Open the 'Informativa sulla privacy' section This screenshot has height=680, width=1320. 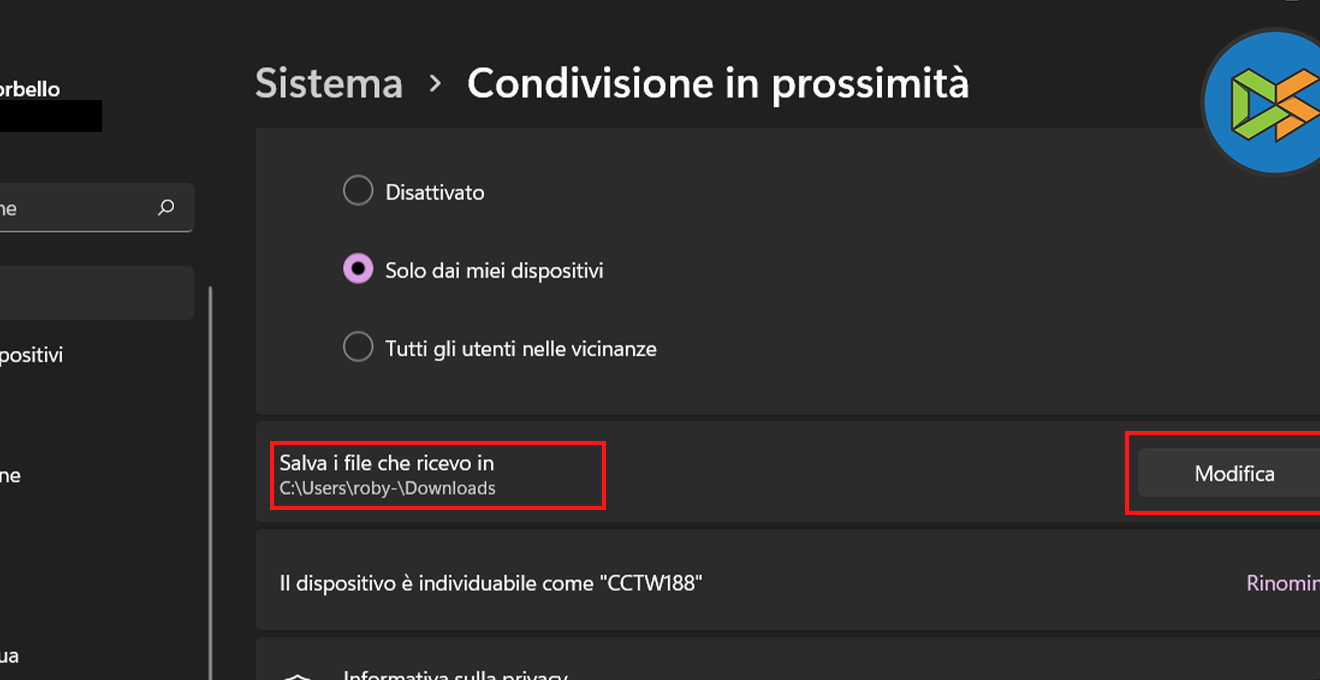point(455,674)
